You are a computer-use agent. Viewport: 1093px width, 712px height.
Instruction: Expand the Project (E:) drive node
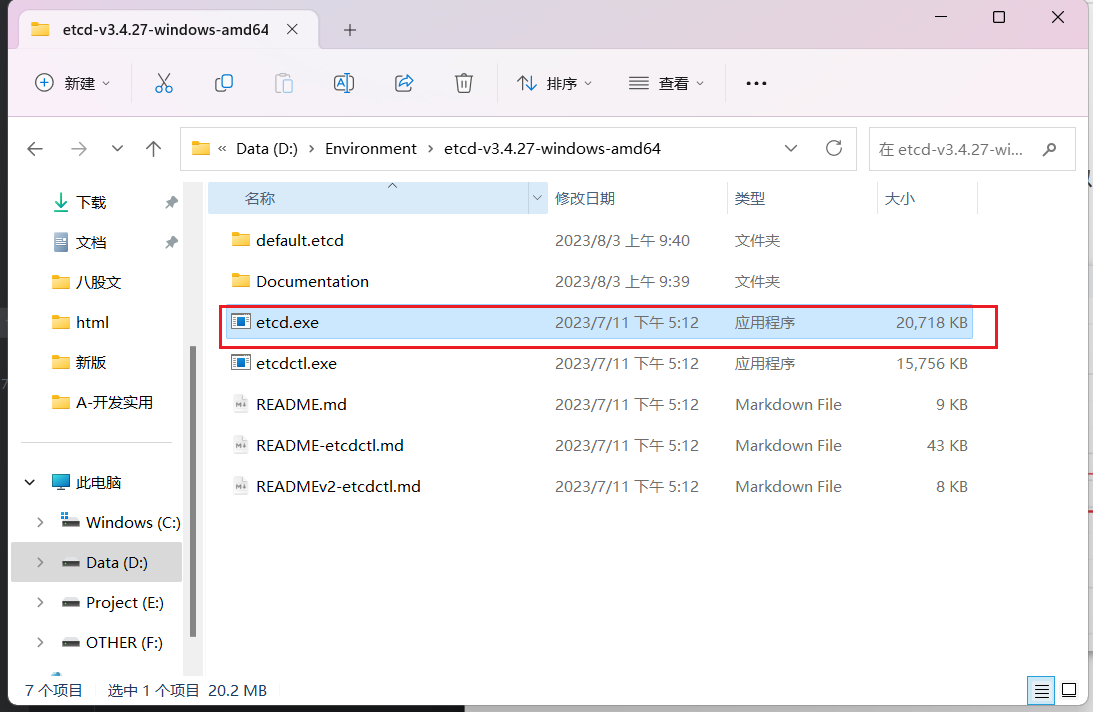pyautogui.click(x=40, y=603)
